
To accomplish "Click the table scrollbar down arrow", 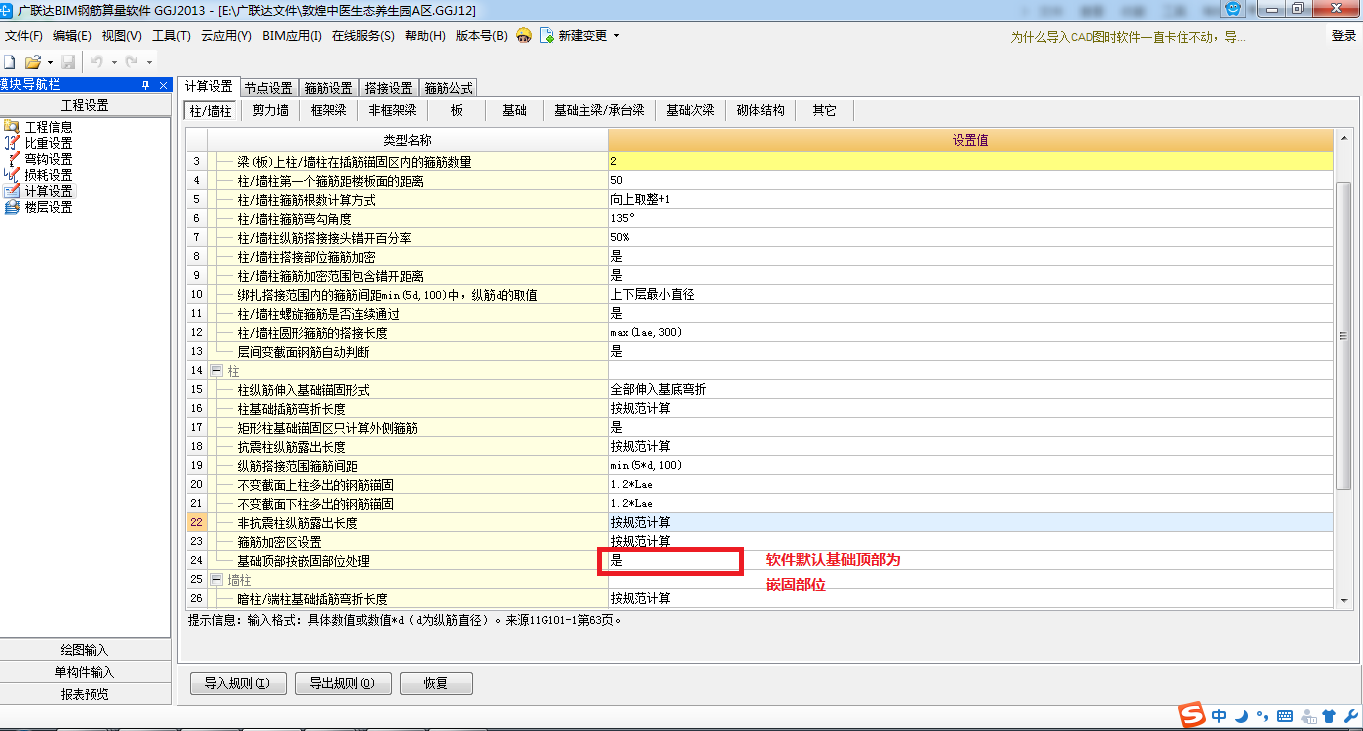I will 1343,599.
